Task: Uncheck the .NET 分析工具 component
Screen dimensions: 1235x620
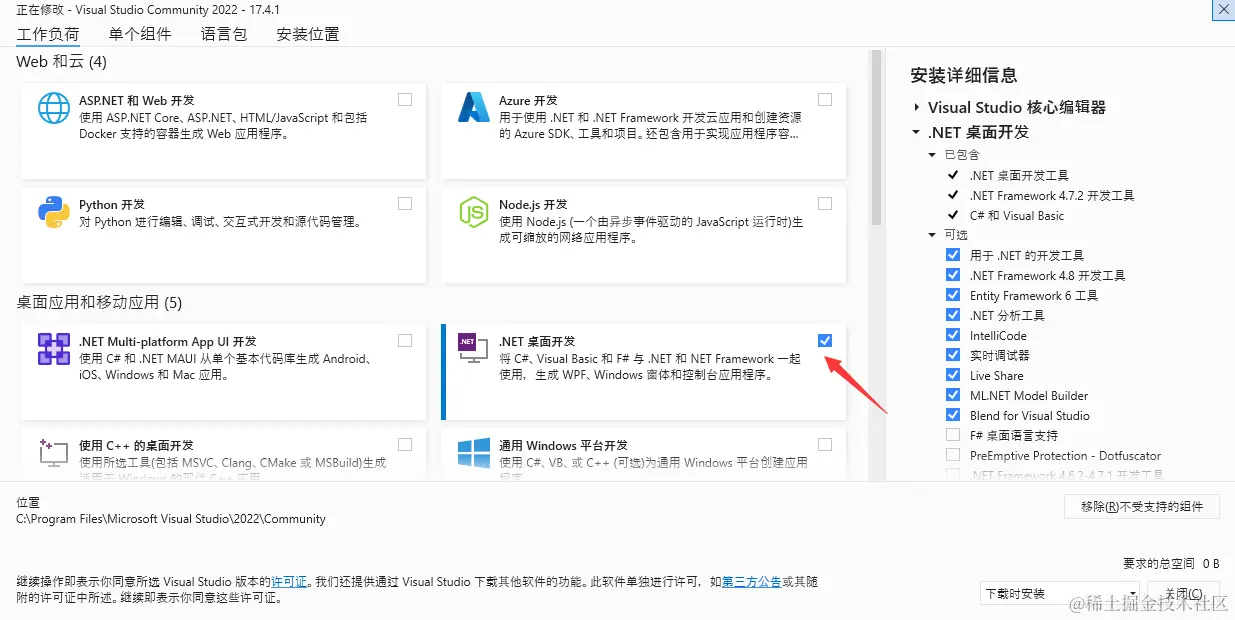Action: (x=953, y=315)
